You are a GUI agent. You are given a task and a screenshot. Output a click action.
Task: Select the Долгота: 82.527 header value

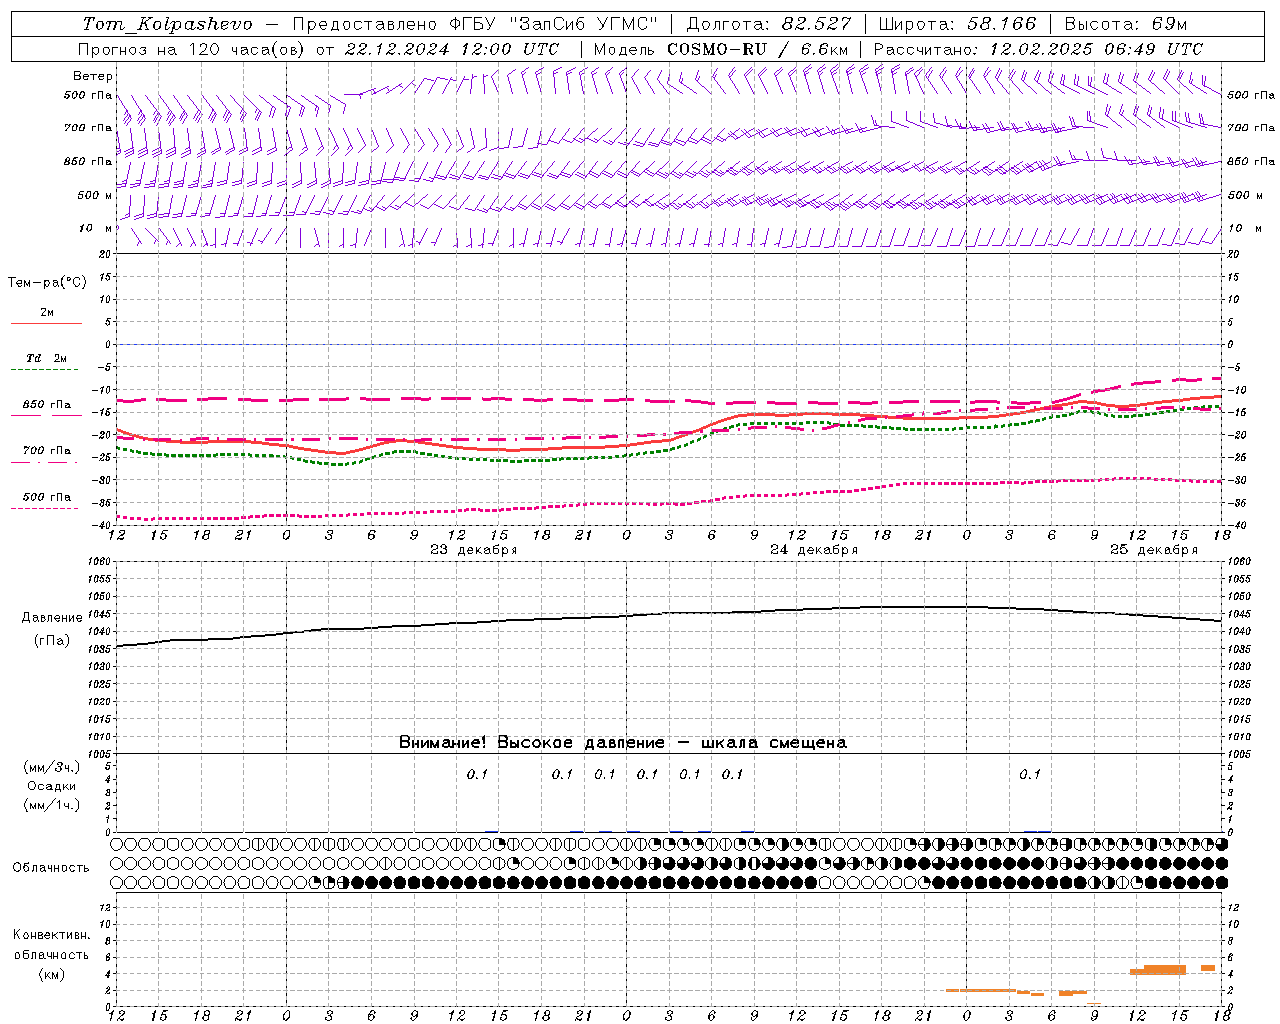(769, 24)
